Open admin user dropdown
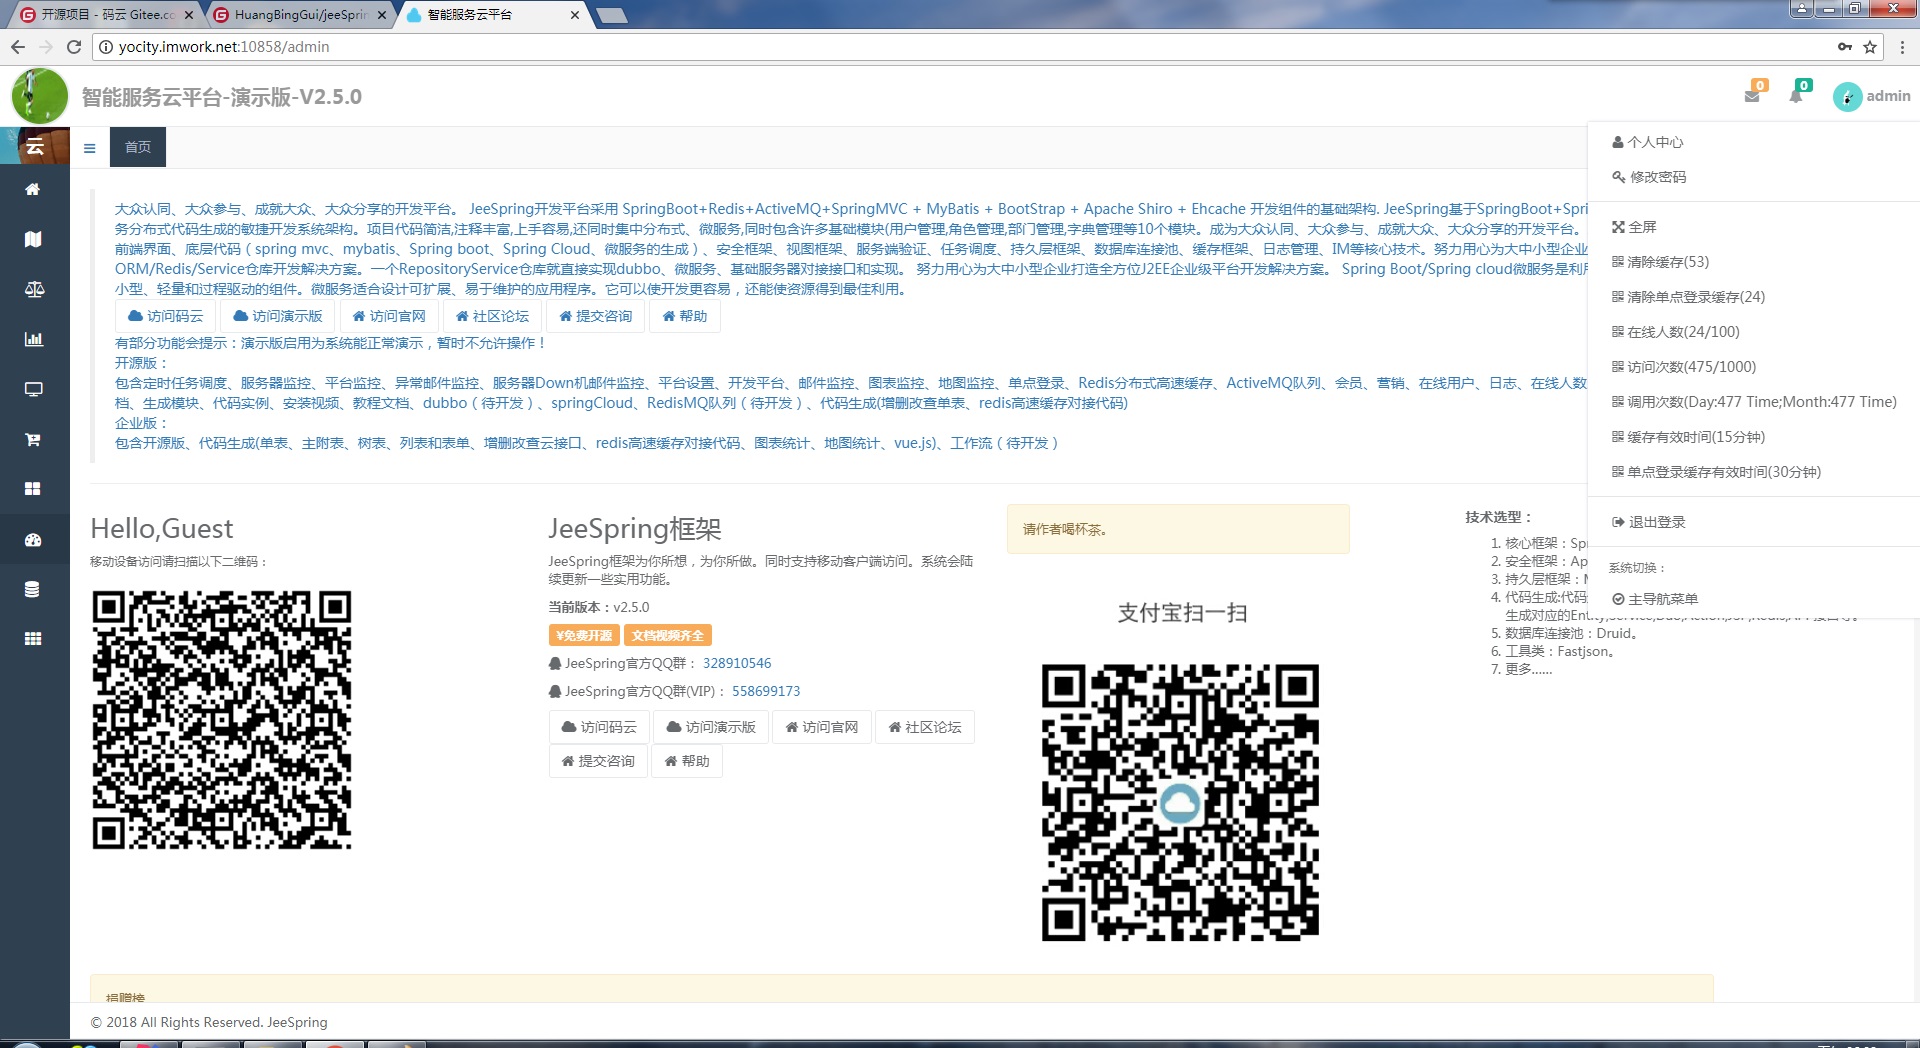The width and height of the screenshot is (1920, 1048). pyautogui.click(x=1888, y=96)
